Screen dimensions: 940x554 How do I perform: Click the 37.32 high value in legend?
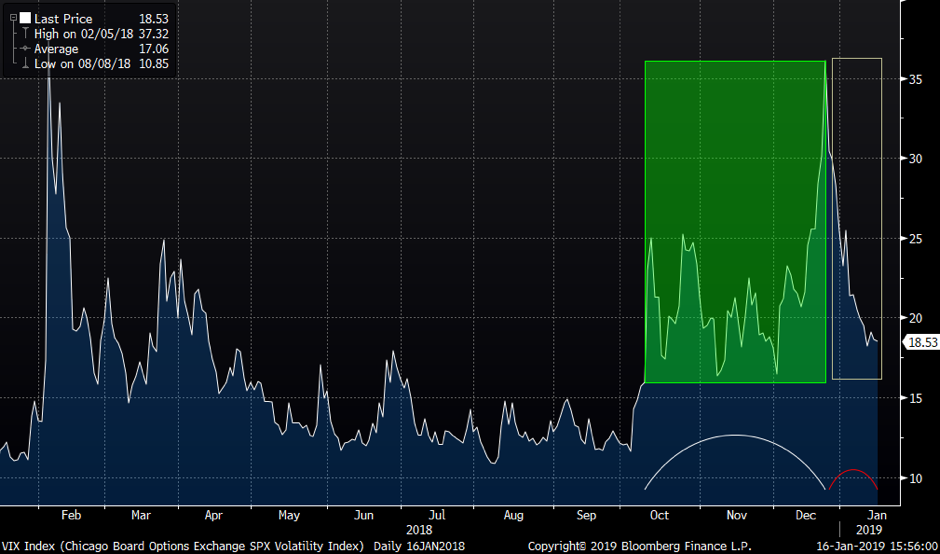(153, 34)
